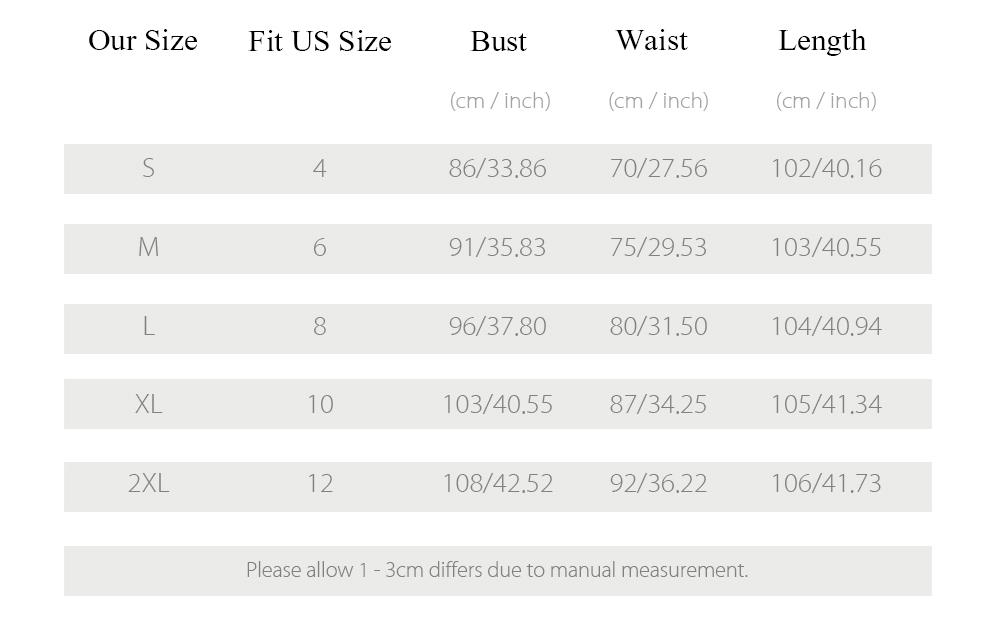Click the length value 106/41.73

coord(827,483)
